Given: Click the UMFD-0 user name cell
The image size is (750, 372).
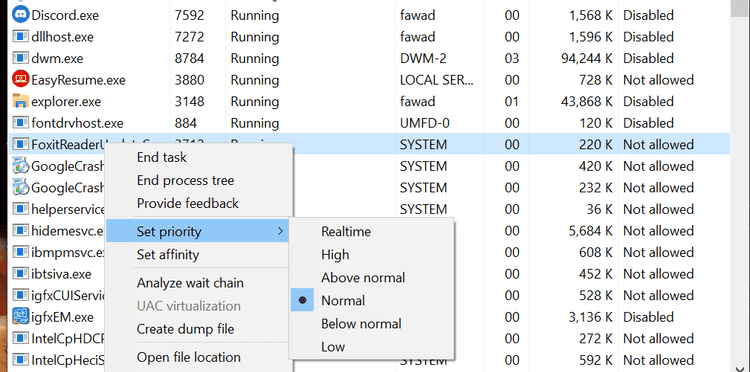Looking at the screenshot, I should coord(425,123).
